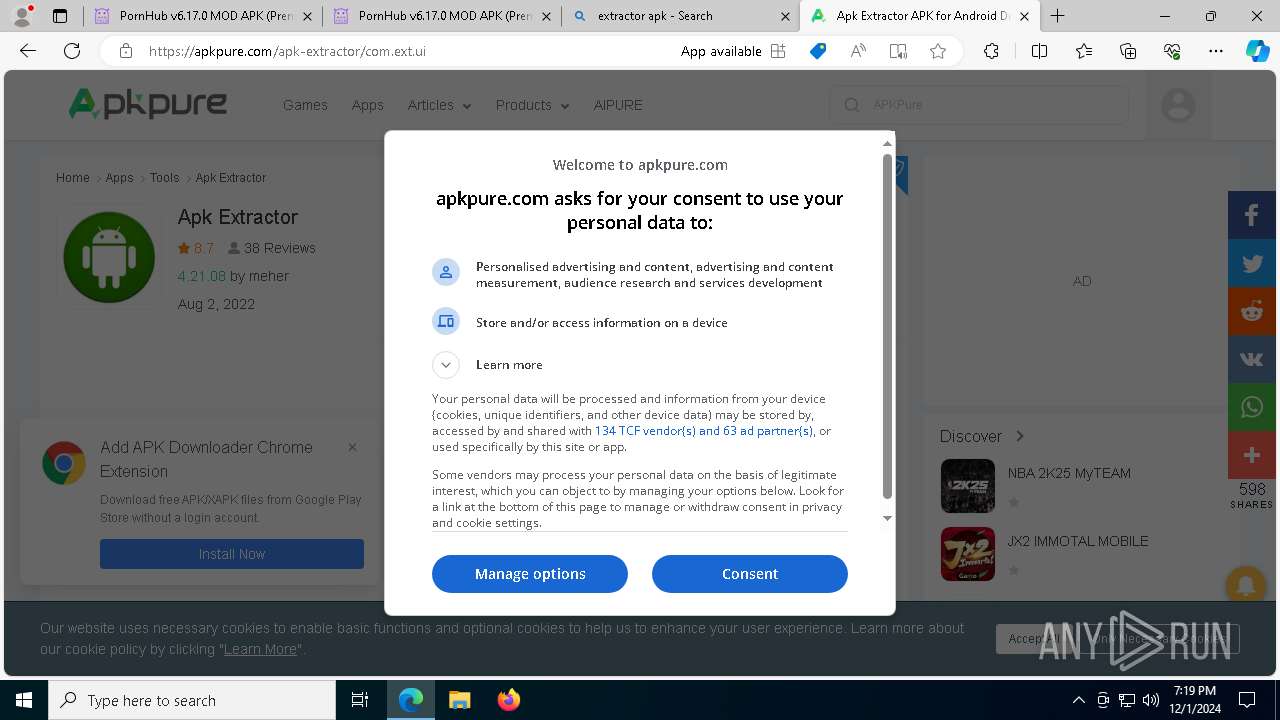The height and width of the screenshot is (720, 1280).
Task: Reload the page with refresh icon
Action: (72, 51)
